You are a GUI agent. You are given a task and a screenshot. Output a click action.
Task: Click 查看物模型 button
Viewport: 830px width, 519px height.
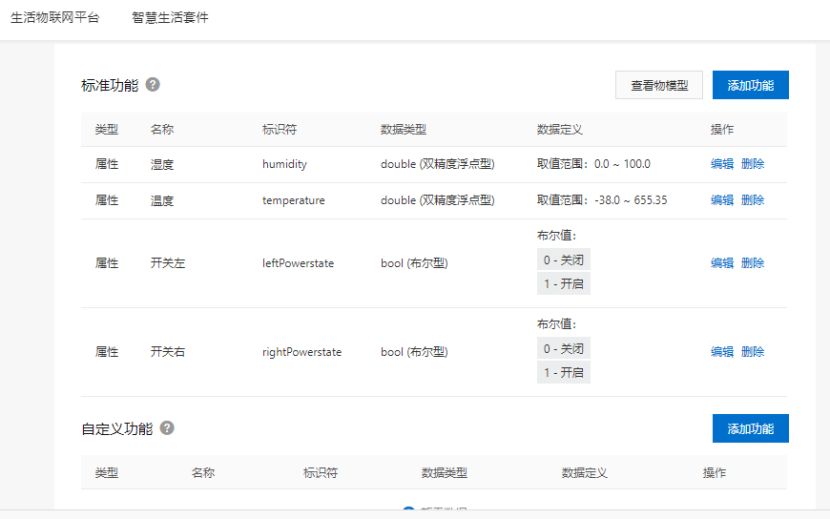[x=659, y=85]
